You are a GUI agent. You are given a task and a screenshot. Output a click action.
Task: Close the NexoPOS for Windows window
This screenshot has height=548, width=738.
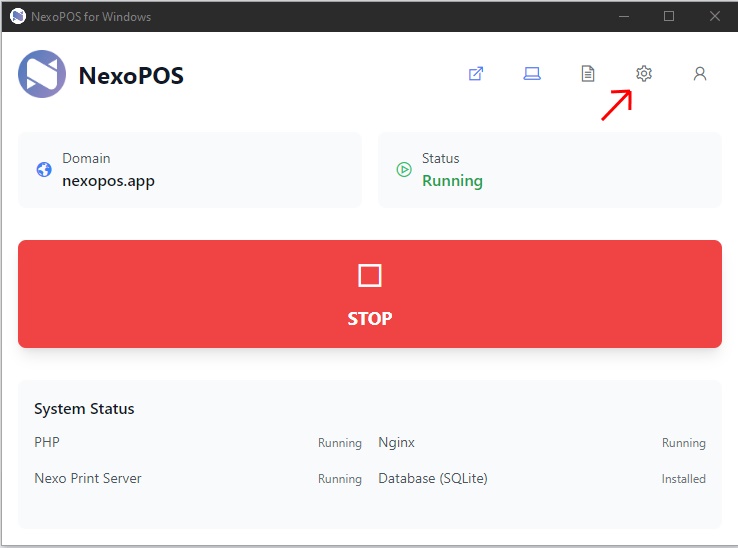click(x=714, y=16)
